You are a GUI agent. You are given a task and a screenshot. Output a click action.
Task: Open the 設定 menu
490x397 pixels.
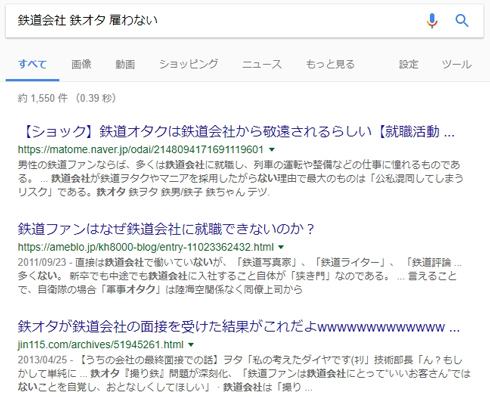click(409, 64)
